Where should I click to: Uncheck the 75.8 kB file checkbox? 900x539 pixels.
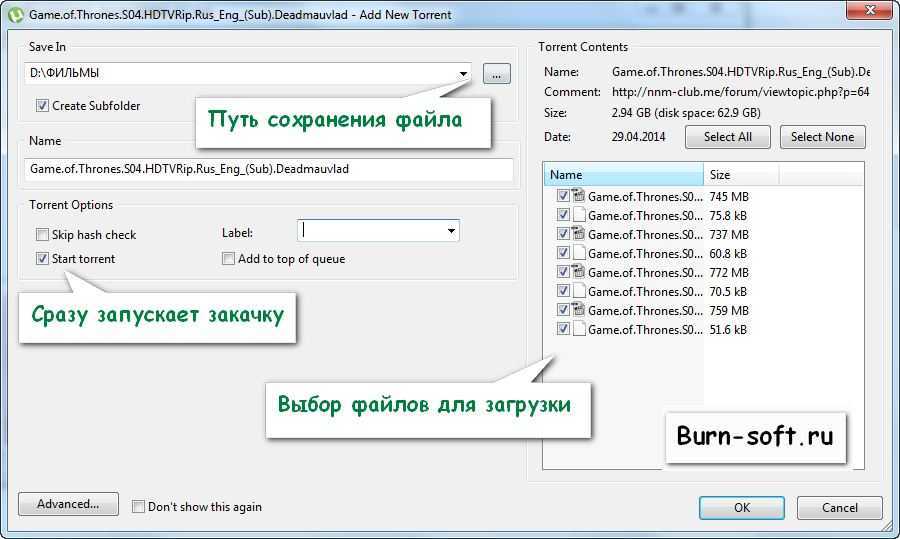click(x=563, y=215)
